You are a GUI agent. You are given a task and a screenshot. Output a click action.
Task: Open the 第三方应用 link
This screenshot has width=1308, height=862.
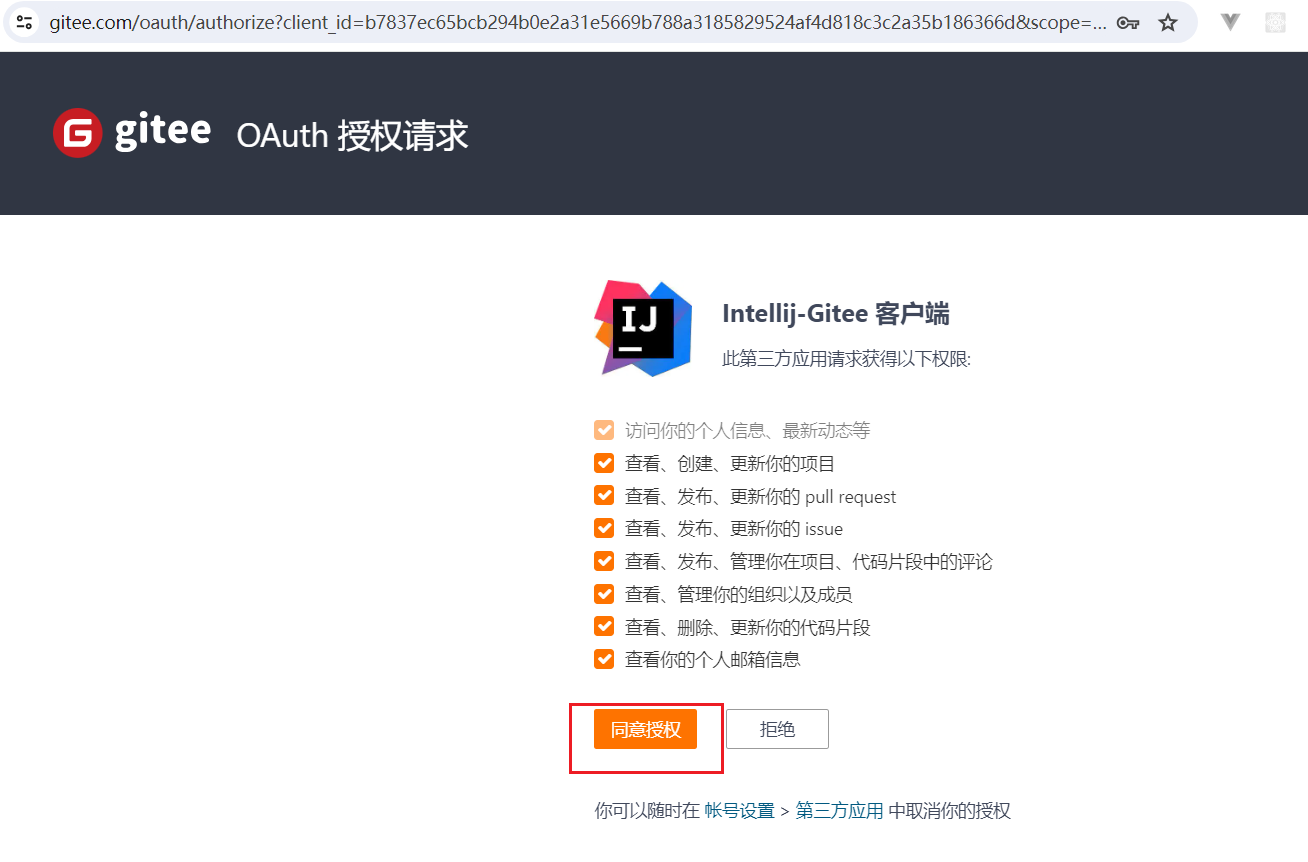tap(840, 811)
